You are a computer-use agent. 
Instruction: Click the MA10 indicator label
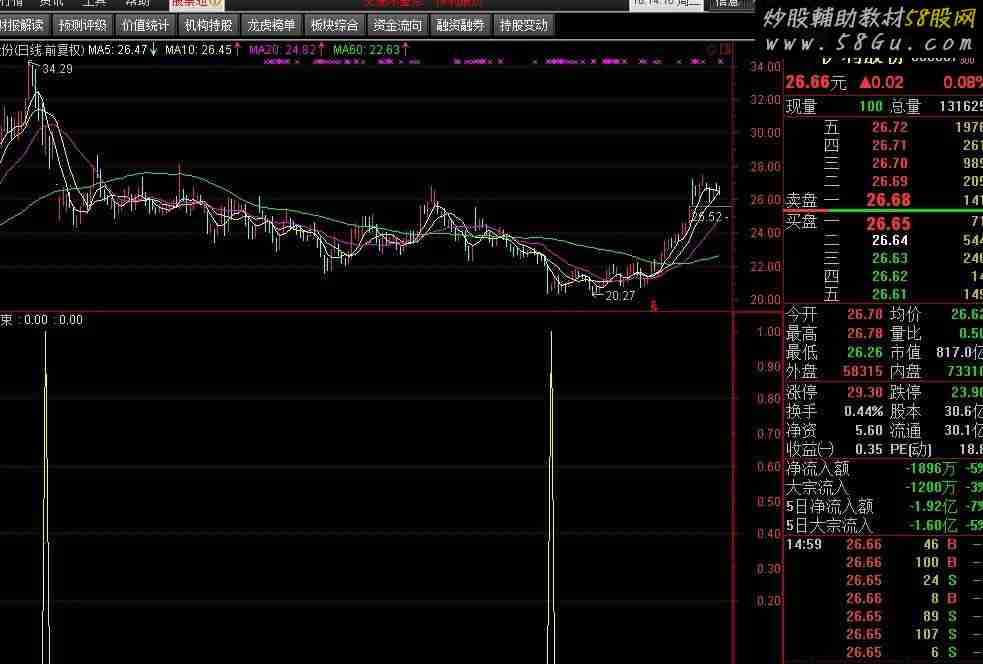[x=198, y=49]
